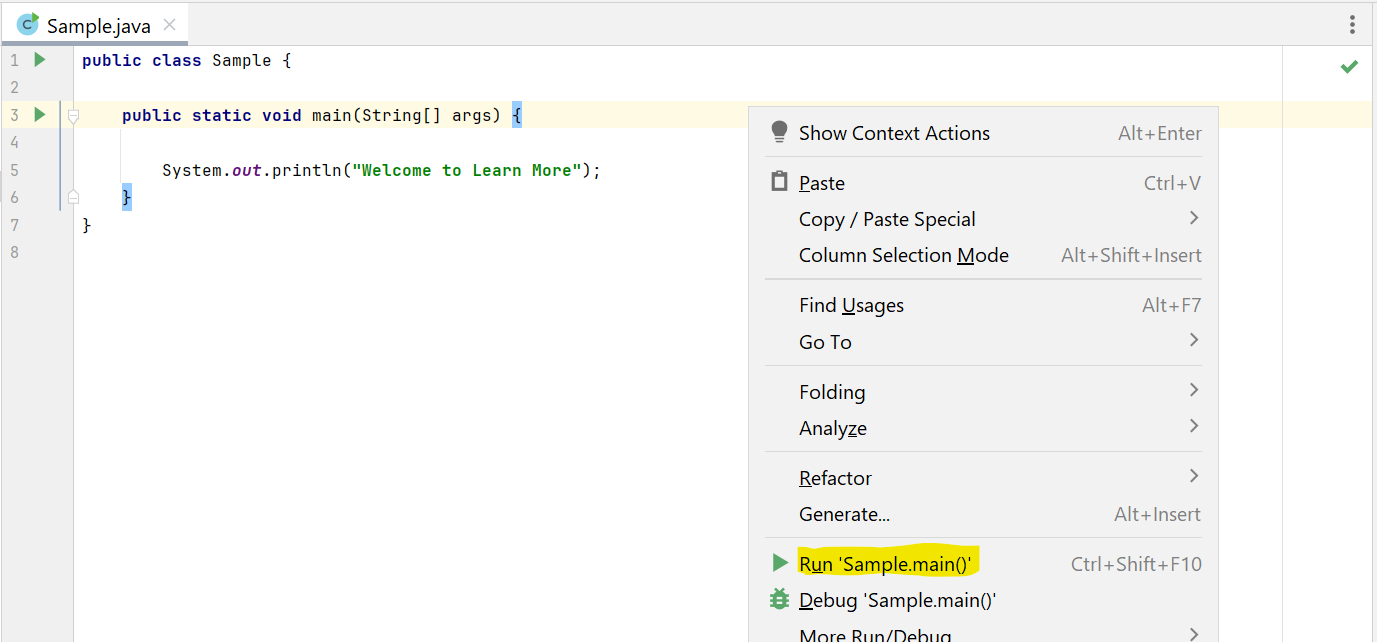This screenshot has width=1377, height=642.
Task: Click the lightbulb icon for context actions
Action: click(x=779, y=133)
